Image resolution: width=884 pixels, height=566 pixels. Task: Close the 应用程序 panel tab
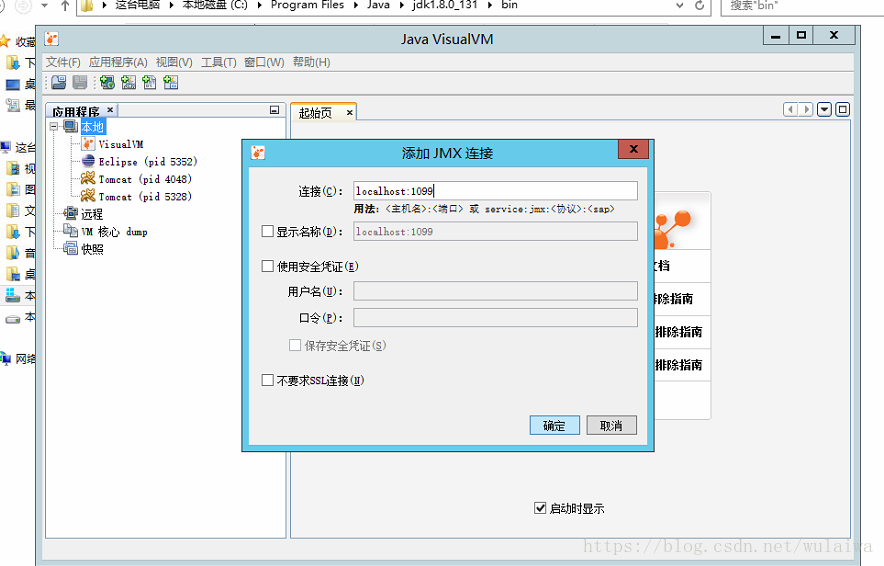coord(110,110)
